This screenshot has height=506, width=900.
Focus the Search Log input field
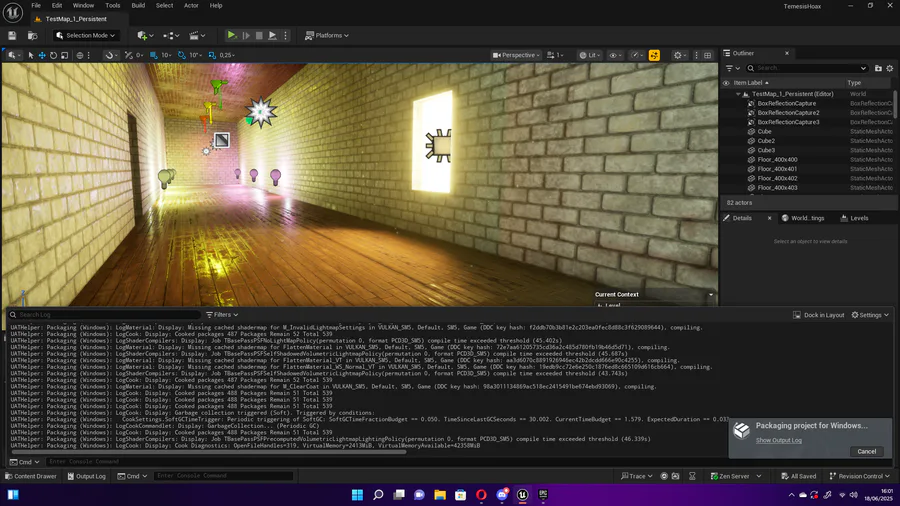click(x=104, y=314)
